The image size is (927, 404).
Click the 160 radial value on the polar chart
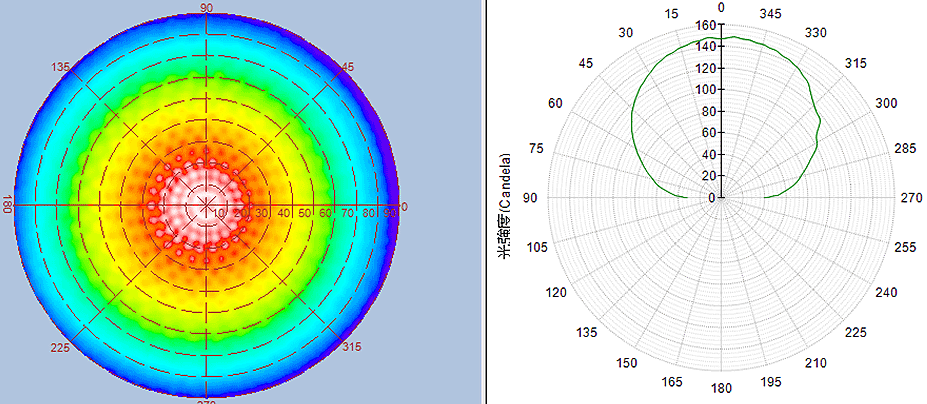click(706, 26)
